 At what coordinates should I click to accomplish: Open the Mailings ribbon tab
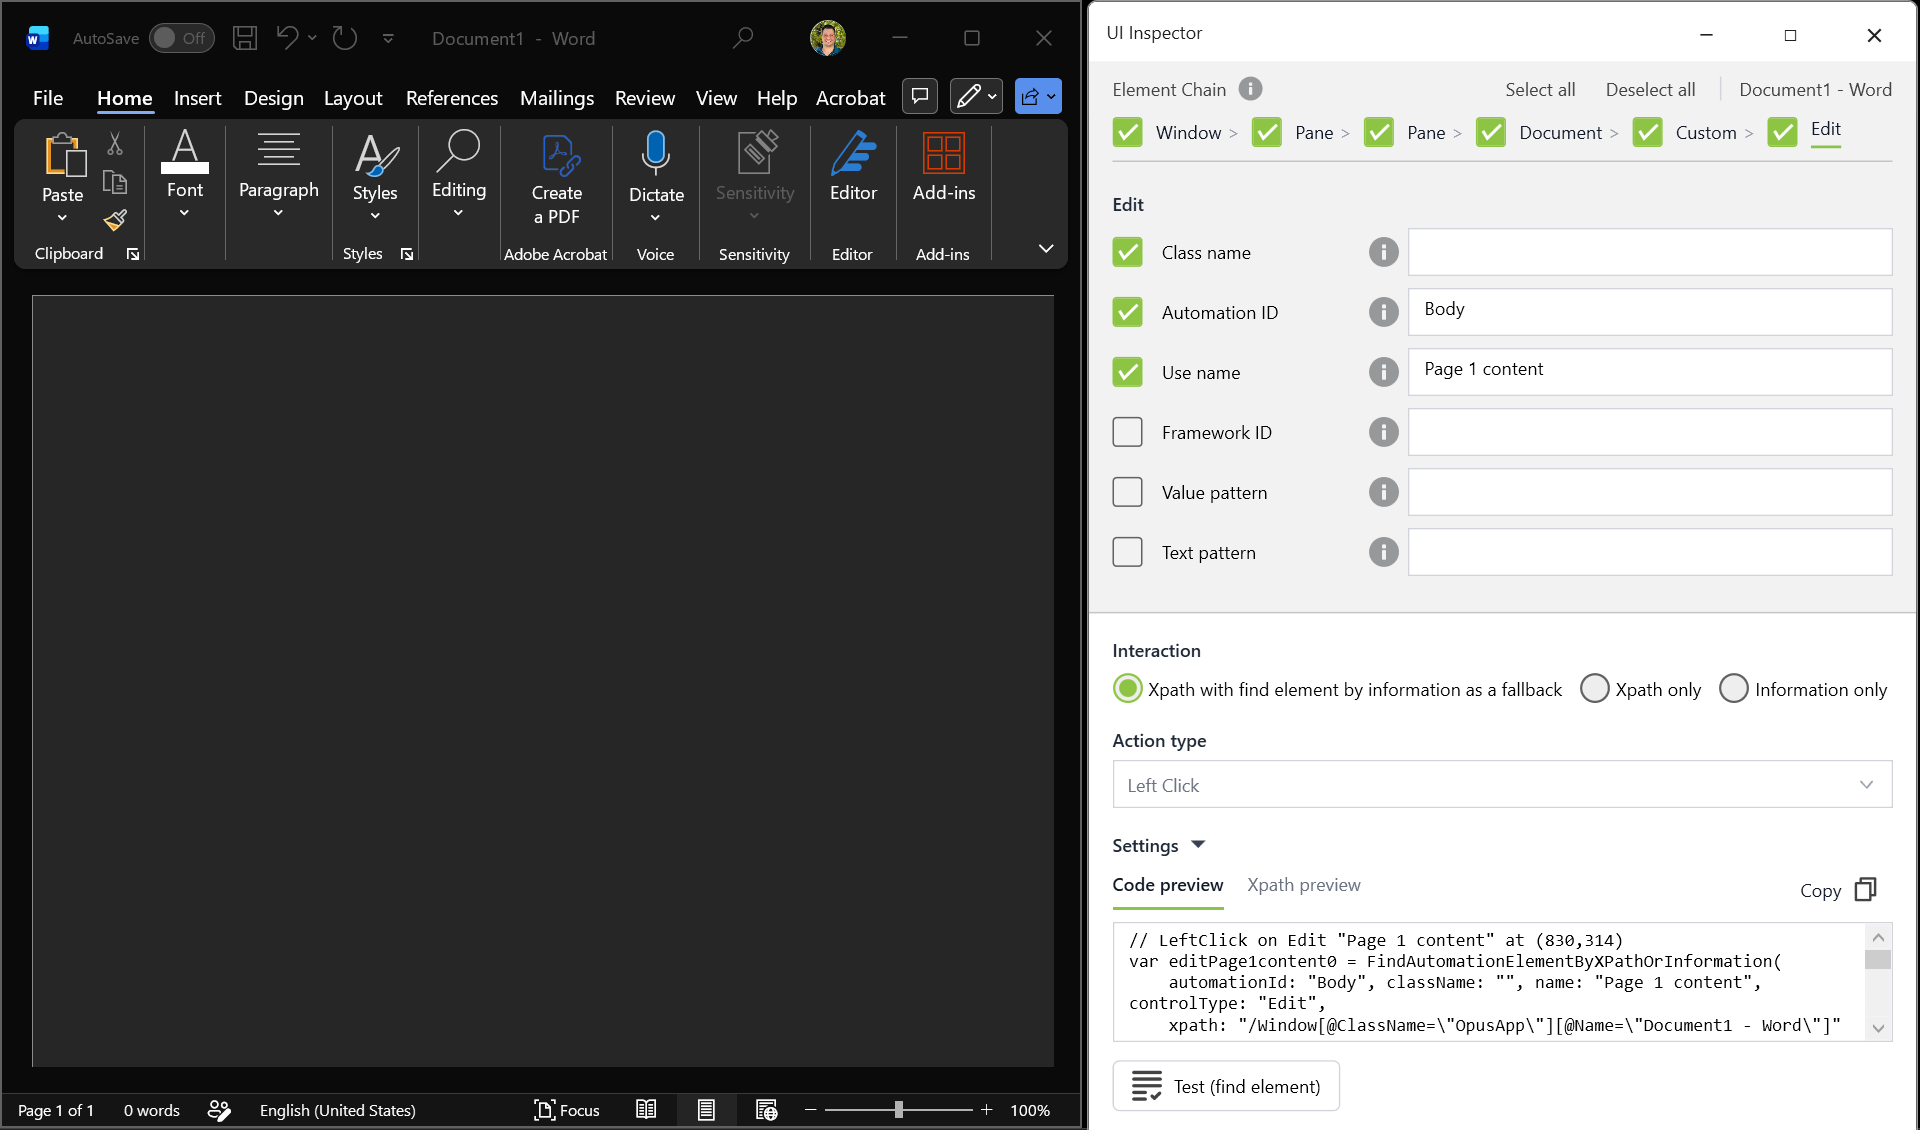pos(556,97)
